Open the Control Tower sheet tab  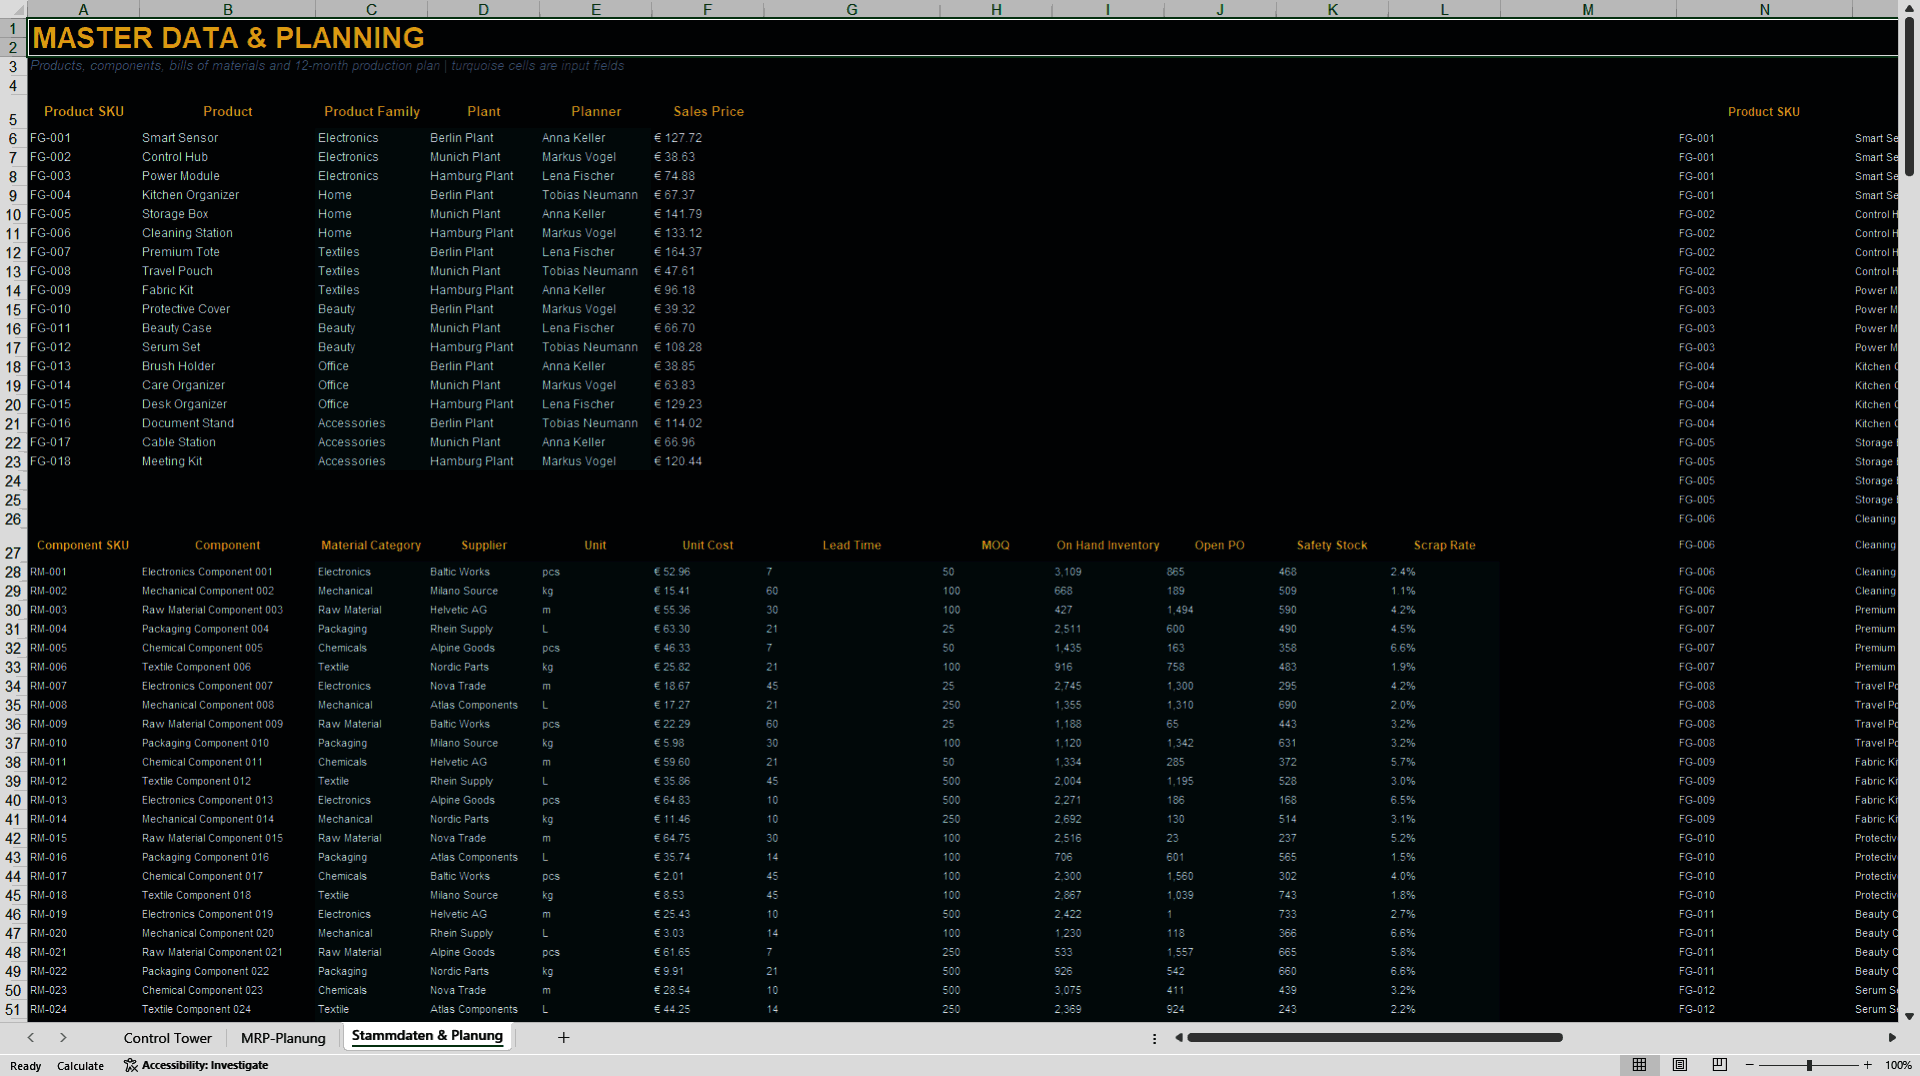click(x=167, y=1038)
